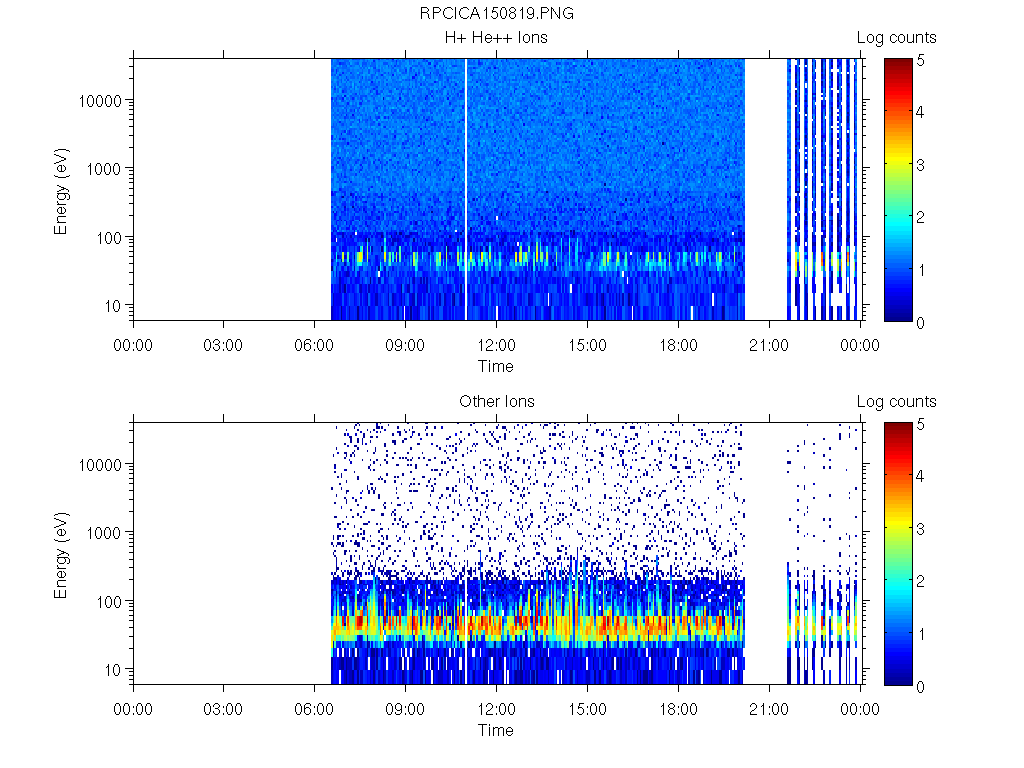Image resolution: width=1024 pixels, height=768 pixels.
Task: Click 18:00 time tick under Other Ions plot
Action: coord(678,709)
